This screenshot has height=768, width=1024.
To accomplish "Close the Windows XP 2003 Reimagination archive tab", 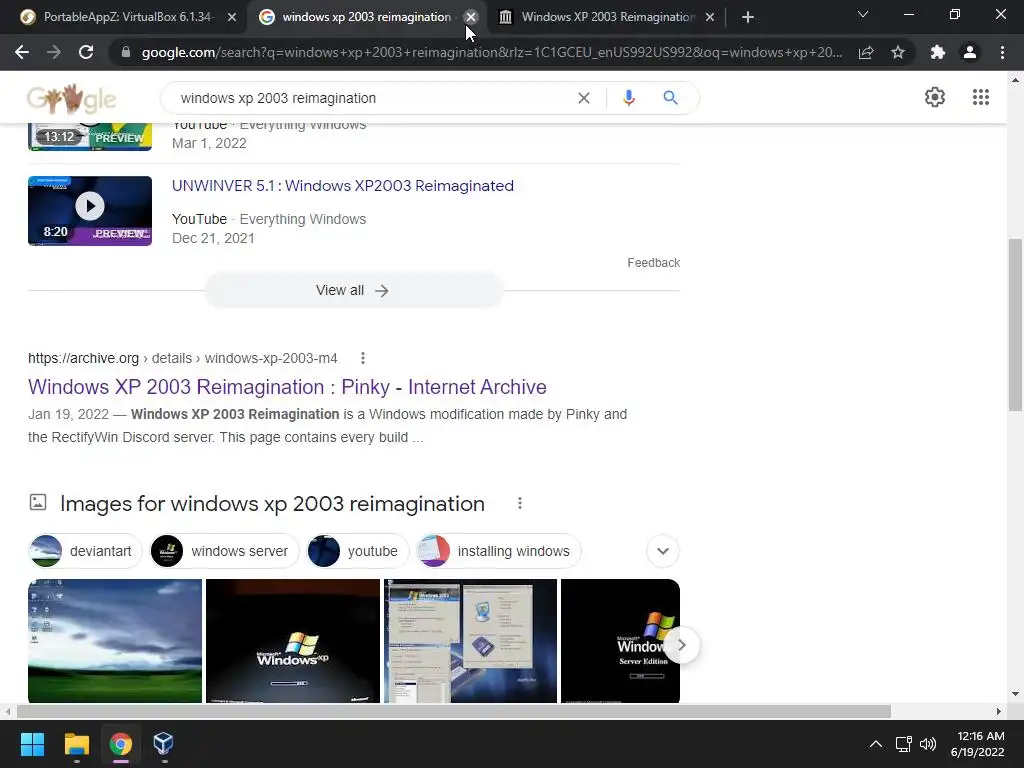I will [710, 17].
